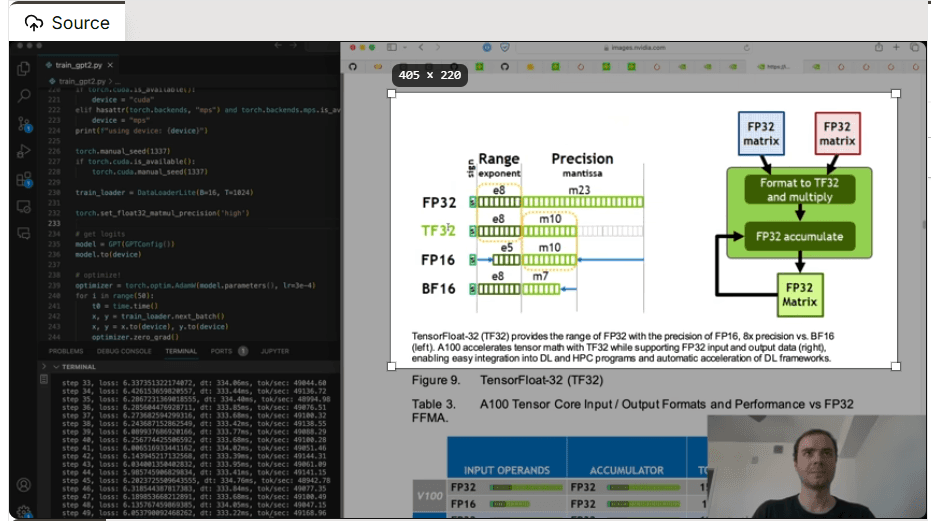Open the Run and Debug view

click(x=24, y=151)
